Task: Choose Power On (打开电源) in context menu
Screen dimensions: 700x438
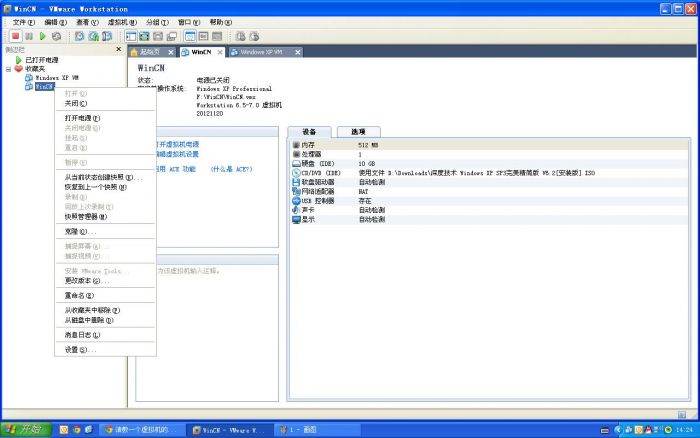Action: coord(105,118)
